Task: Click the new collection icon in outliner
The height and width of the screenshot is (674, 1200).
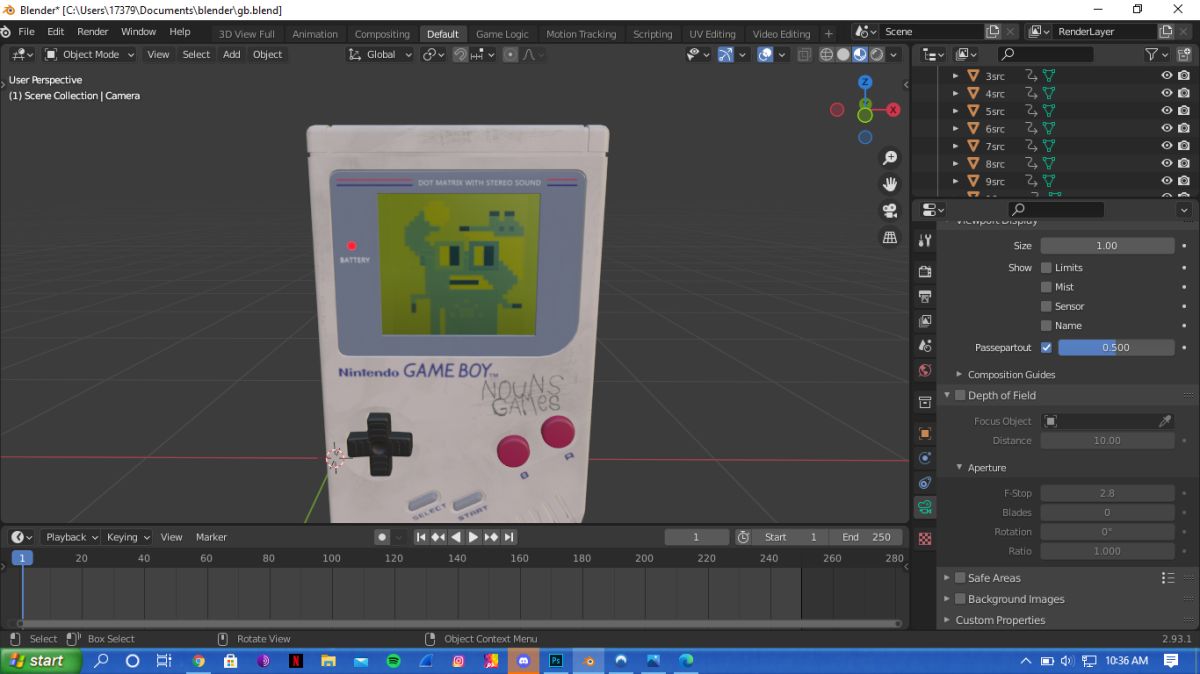Action: click(x=1183, y=54)
